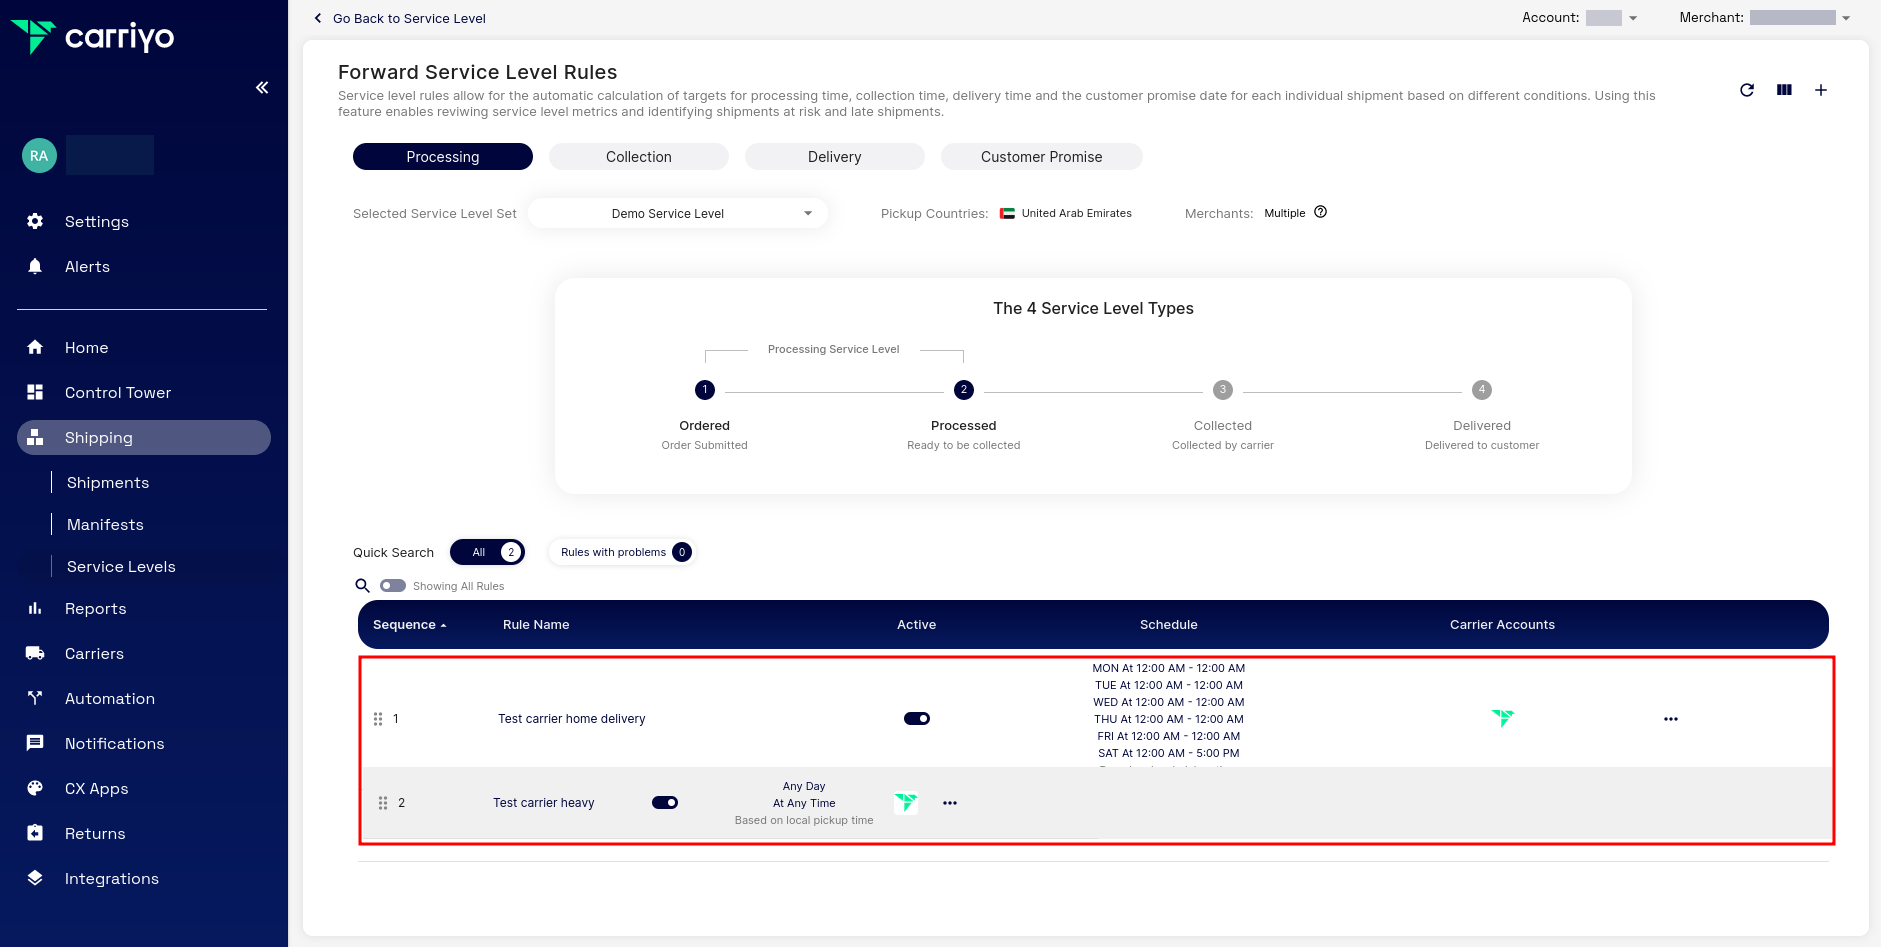1881x947 pixels.
Task: Toggle active switch for Test carrier home delivery
Action: point(917,719)
